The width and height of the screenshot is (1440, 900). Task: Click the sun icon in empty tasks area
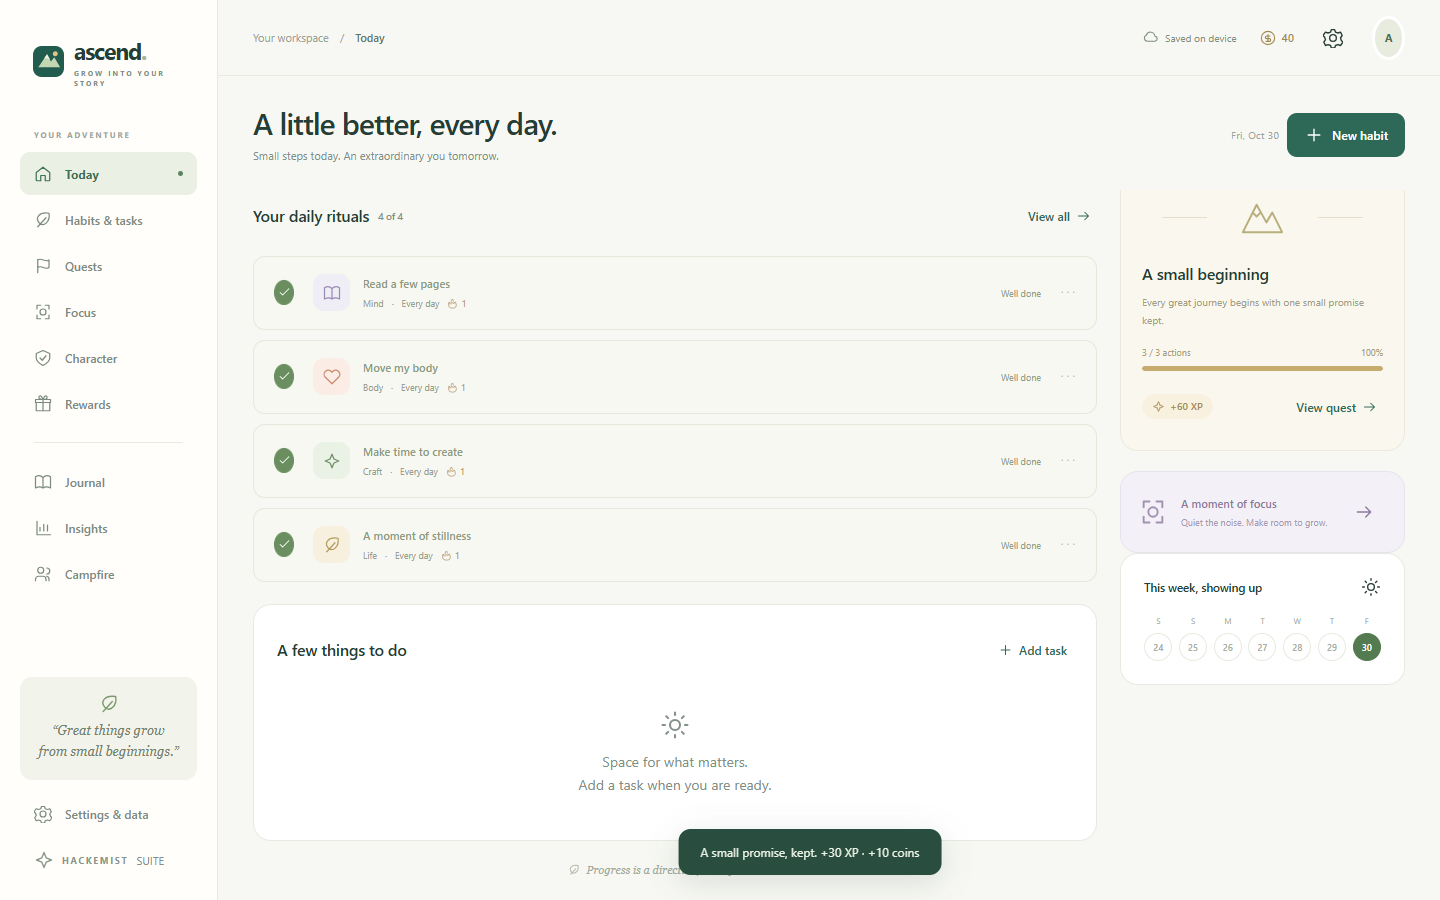point(675,725)
